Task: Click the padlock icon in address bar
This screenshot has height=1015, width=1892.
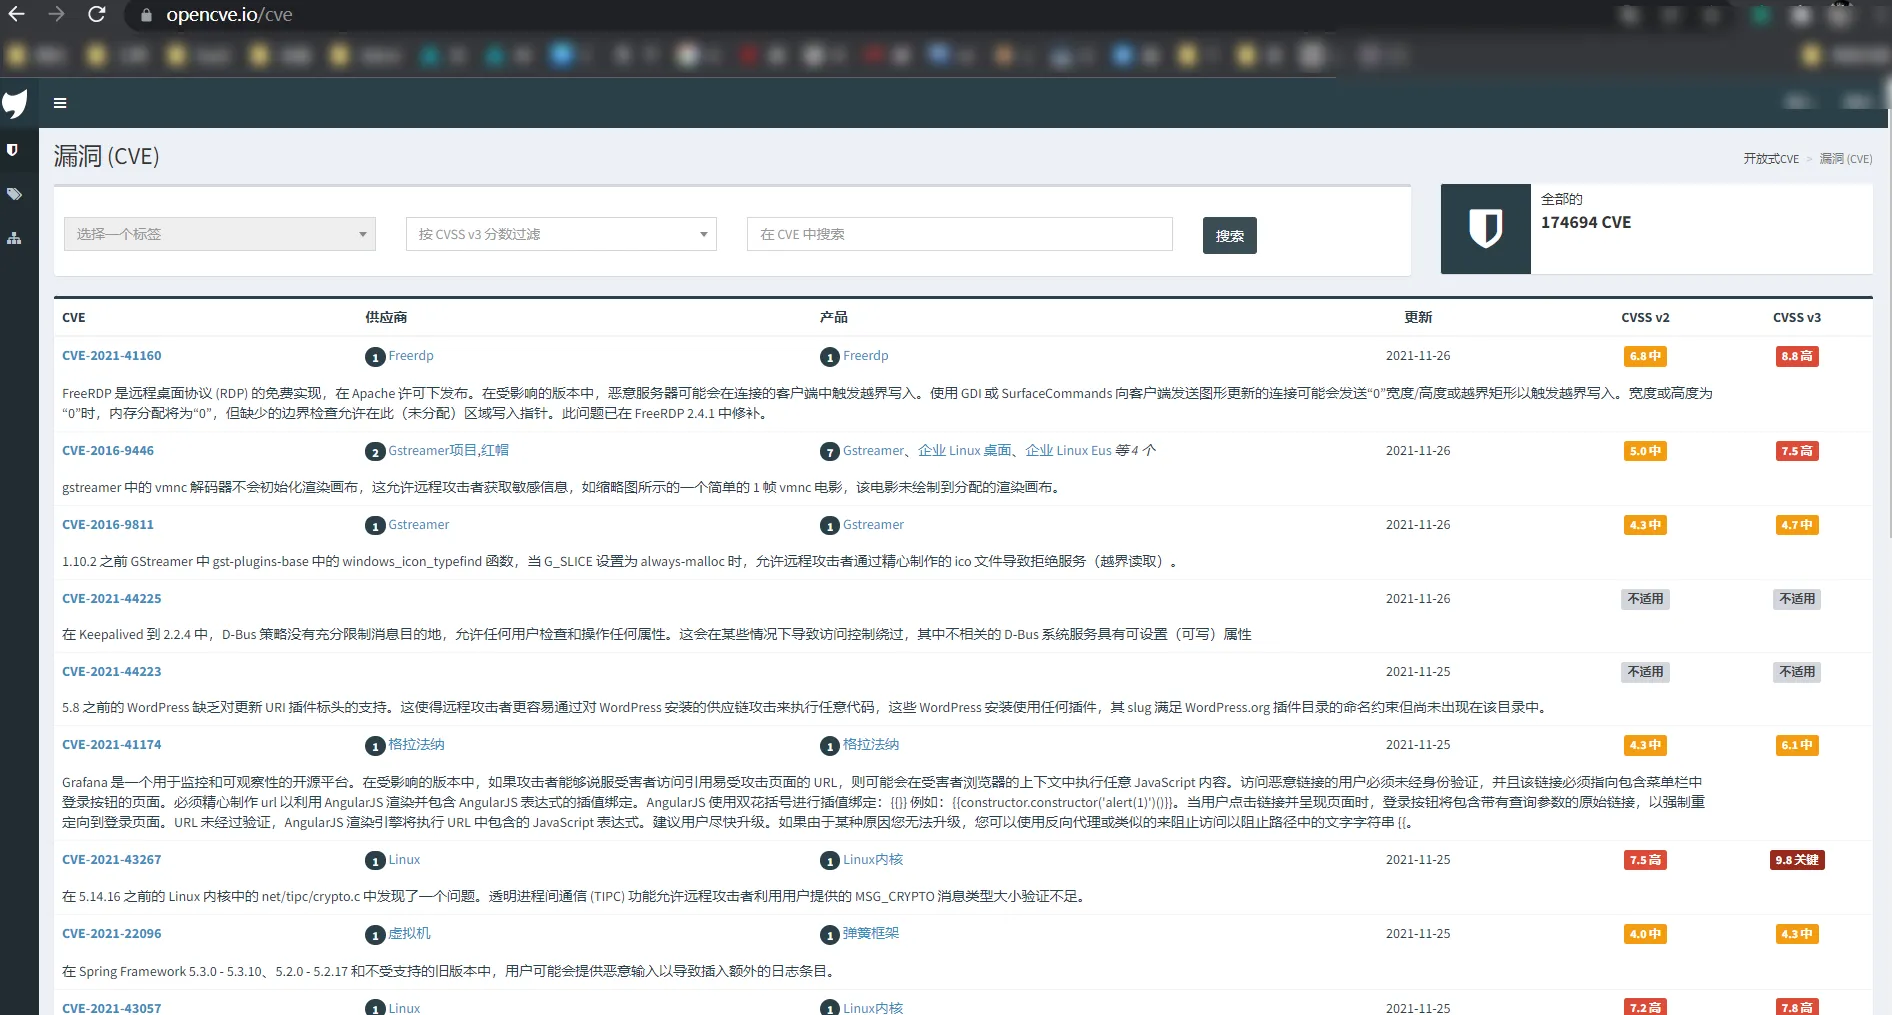Action: point(147,15)
